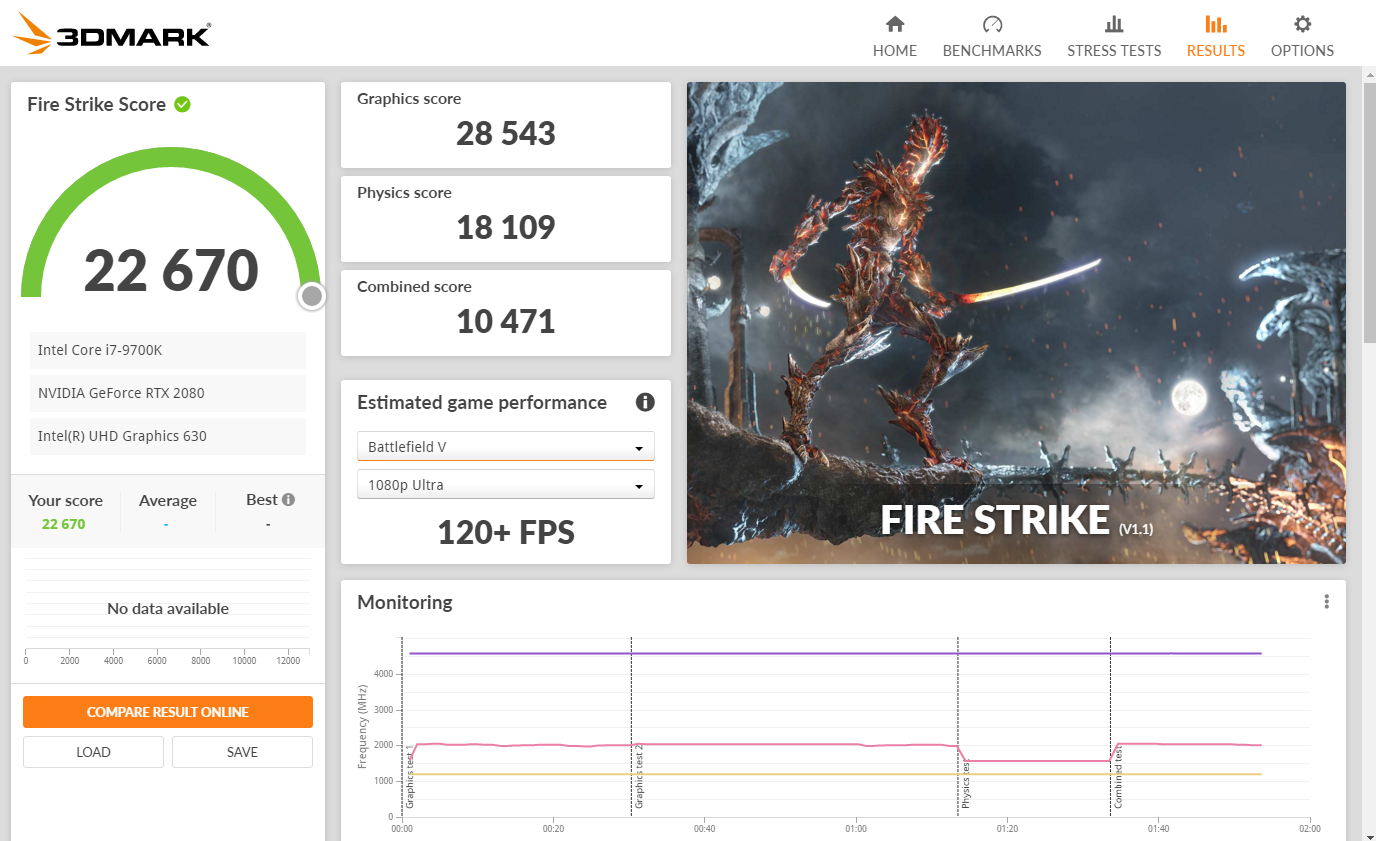Click Your score value 22 670

[64, 524]
